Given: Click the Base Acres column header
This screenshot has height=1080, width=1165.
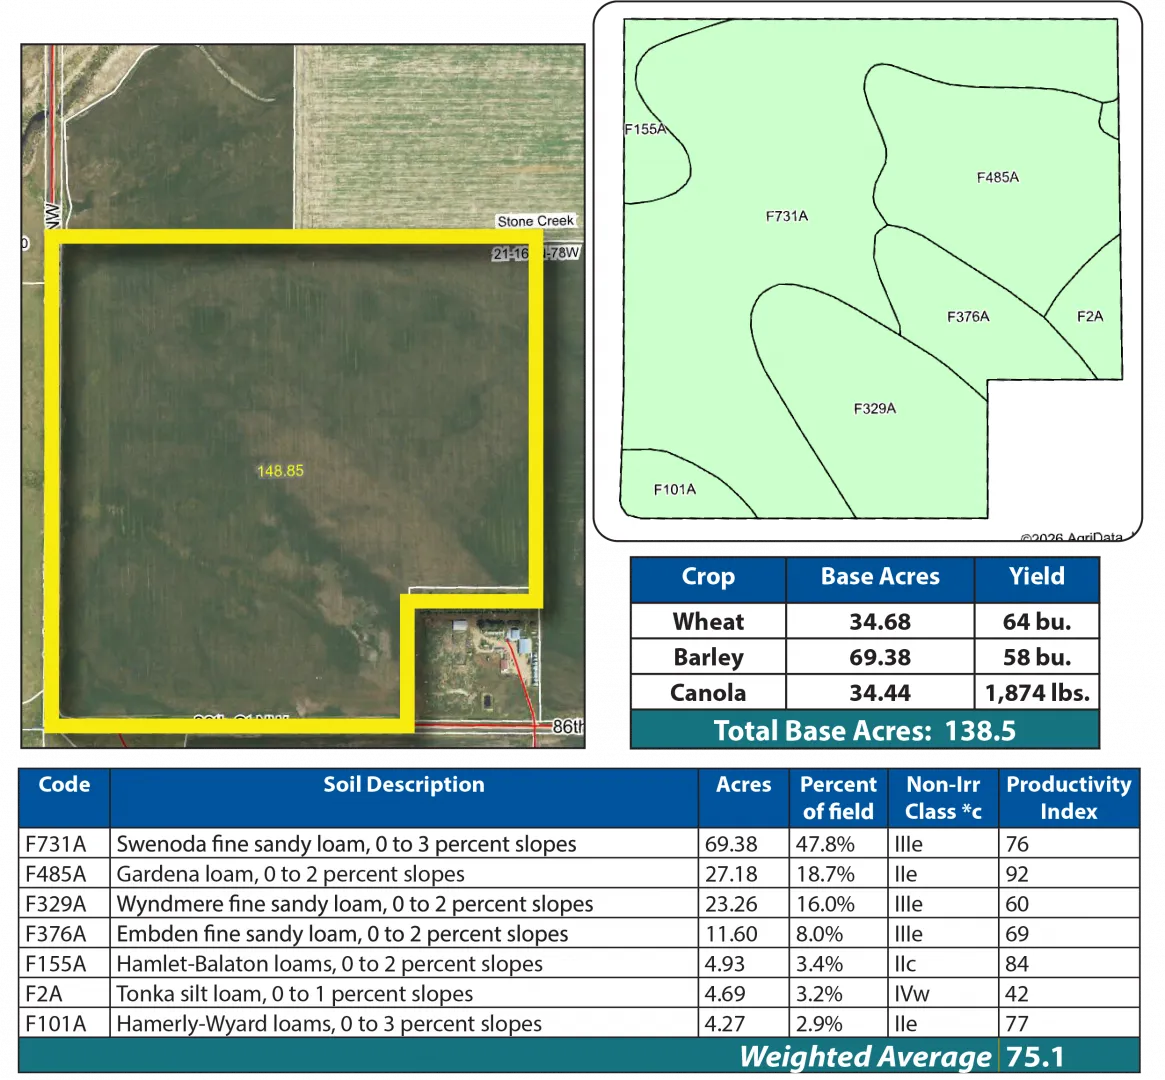Looking at the screenshot, I should click(x=880, y=578).
